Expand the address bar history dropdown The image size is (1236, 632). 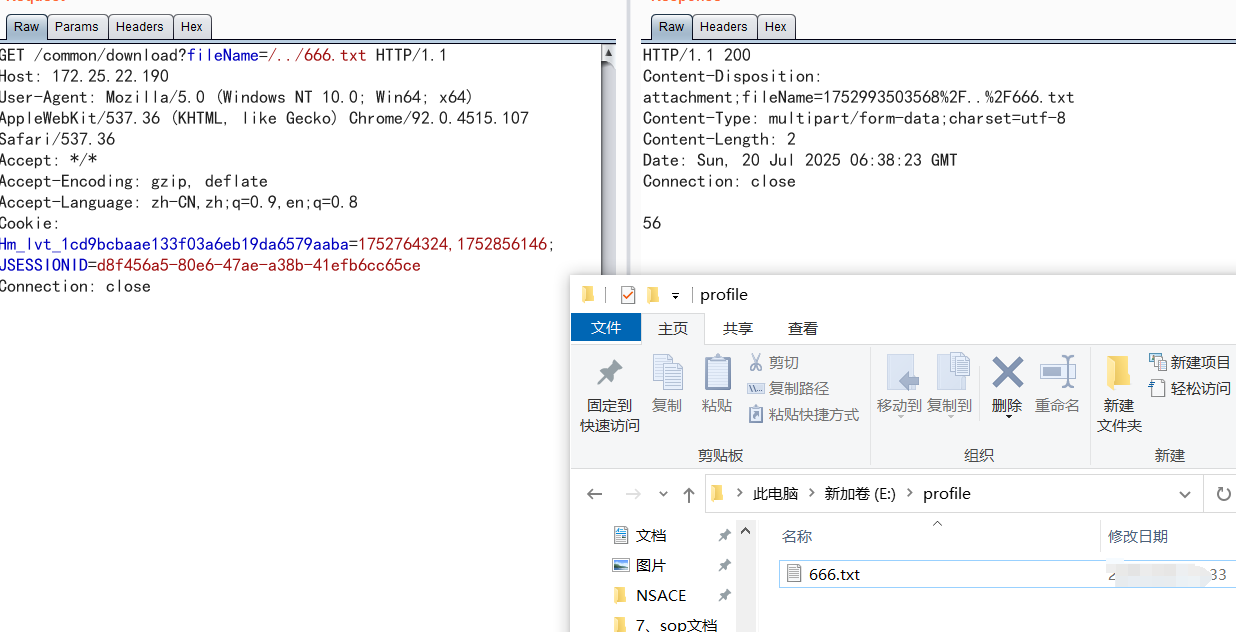1186,494
